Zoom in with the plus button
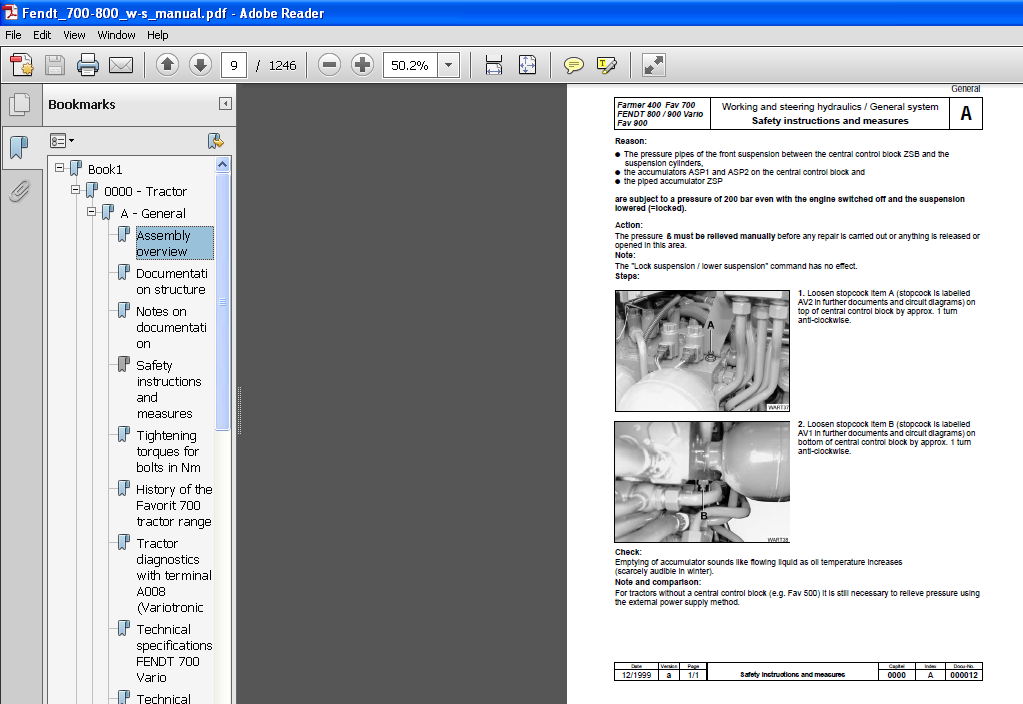Image resolution: width=1023 pixels, height=704 pixels. (362, 65)
